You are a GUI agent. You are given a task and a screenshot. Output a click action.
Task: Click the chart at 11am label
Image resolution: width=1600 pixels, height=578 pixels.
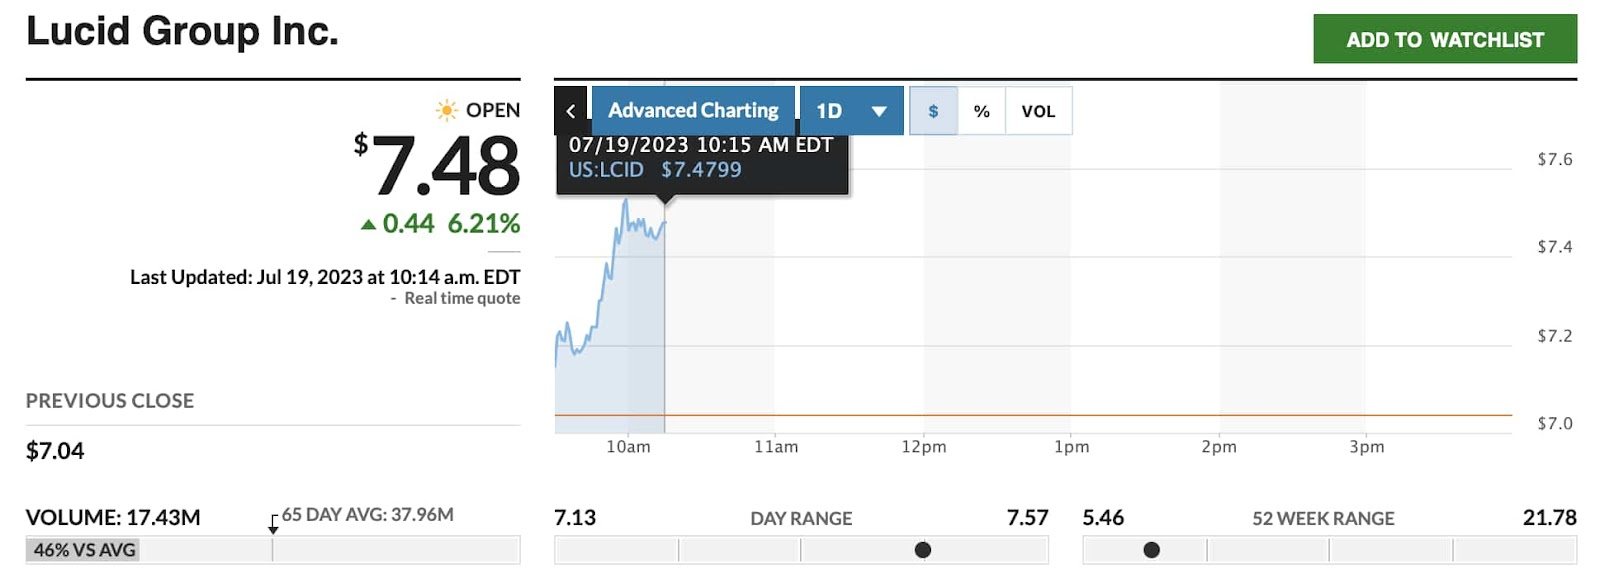[x=776, y=447]
